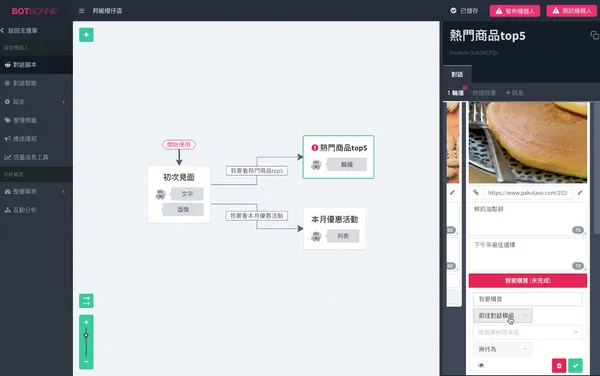The image size is (600, 376).
Task: Click the 文字 block in 初次見面 node
Action: [187, 194]
